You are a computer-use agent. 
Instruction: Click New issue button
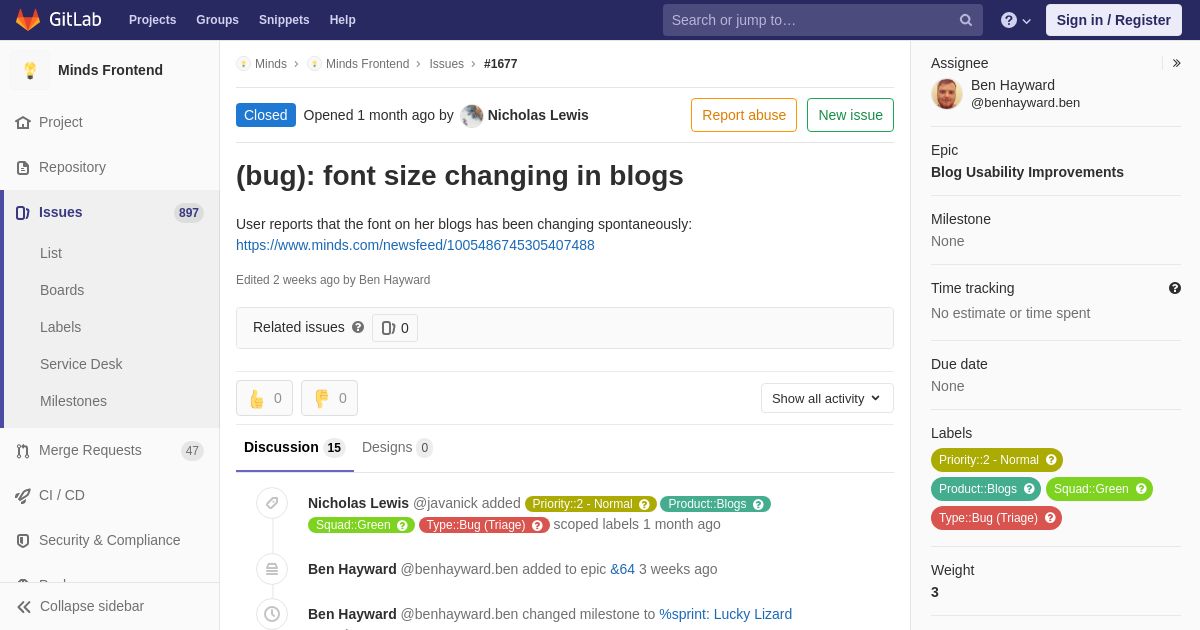pos(850,115)
